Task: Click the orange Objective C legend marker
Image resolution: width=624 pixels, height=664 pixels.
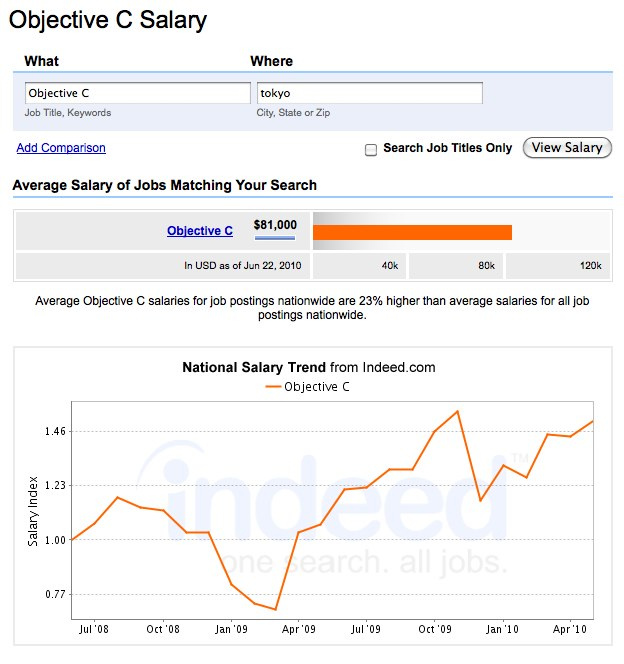Action: tap(273, 387)
